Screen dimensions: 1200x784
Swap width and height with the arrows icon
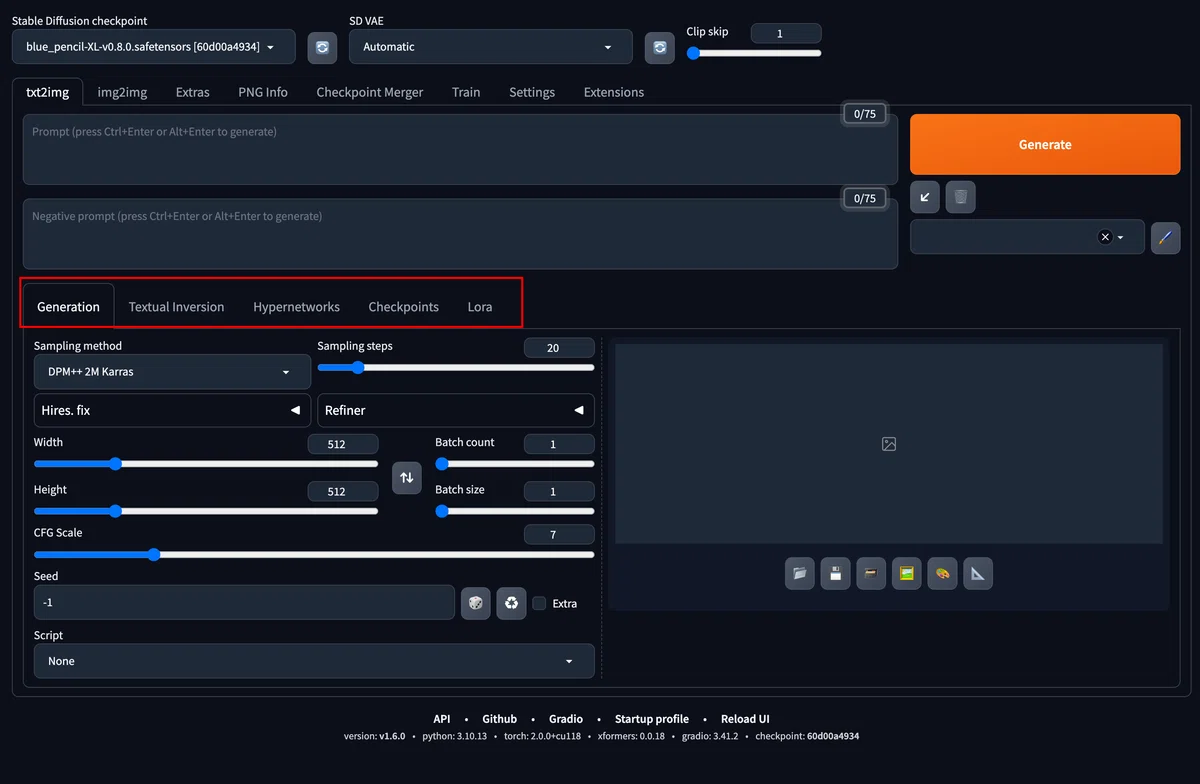pyautogui.click(x=407, y=477)
